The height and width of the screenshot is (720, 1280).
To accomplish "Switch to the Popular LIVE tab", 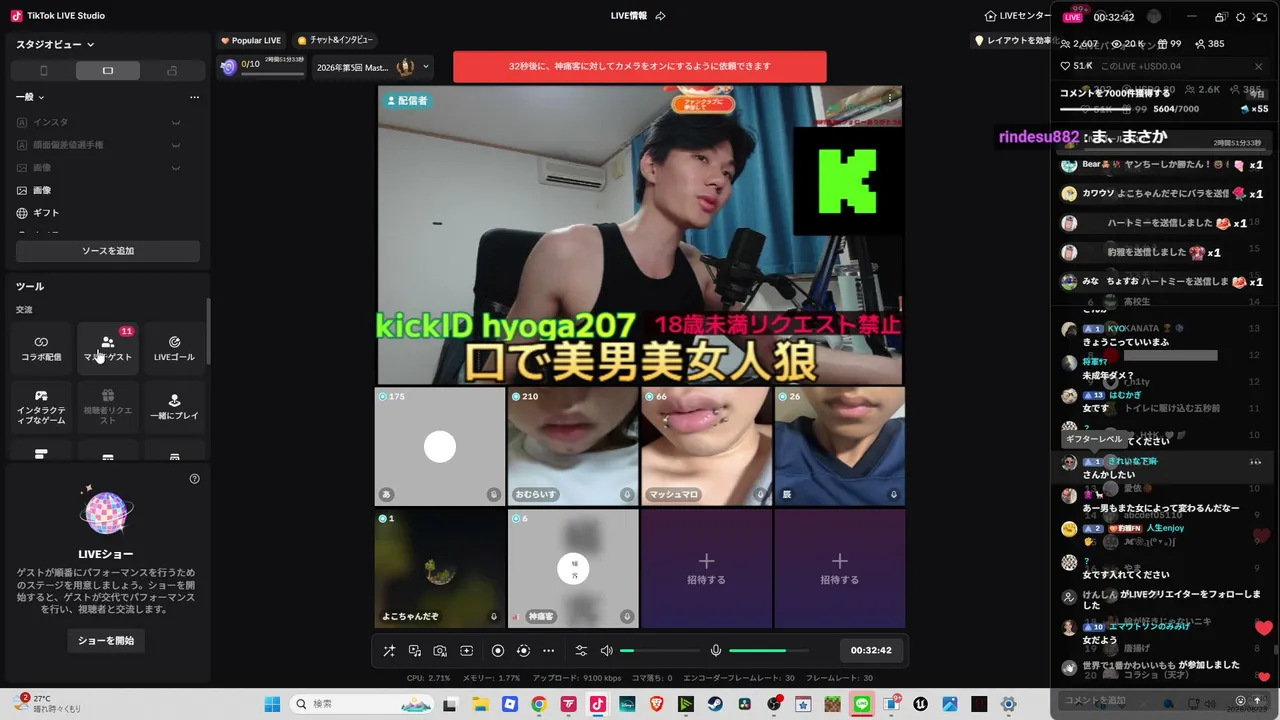I will (251, 40).
